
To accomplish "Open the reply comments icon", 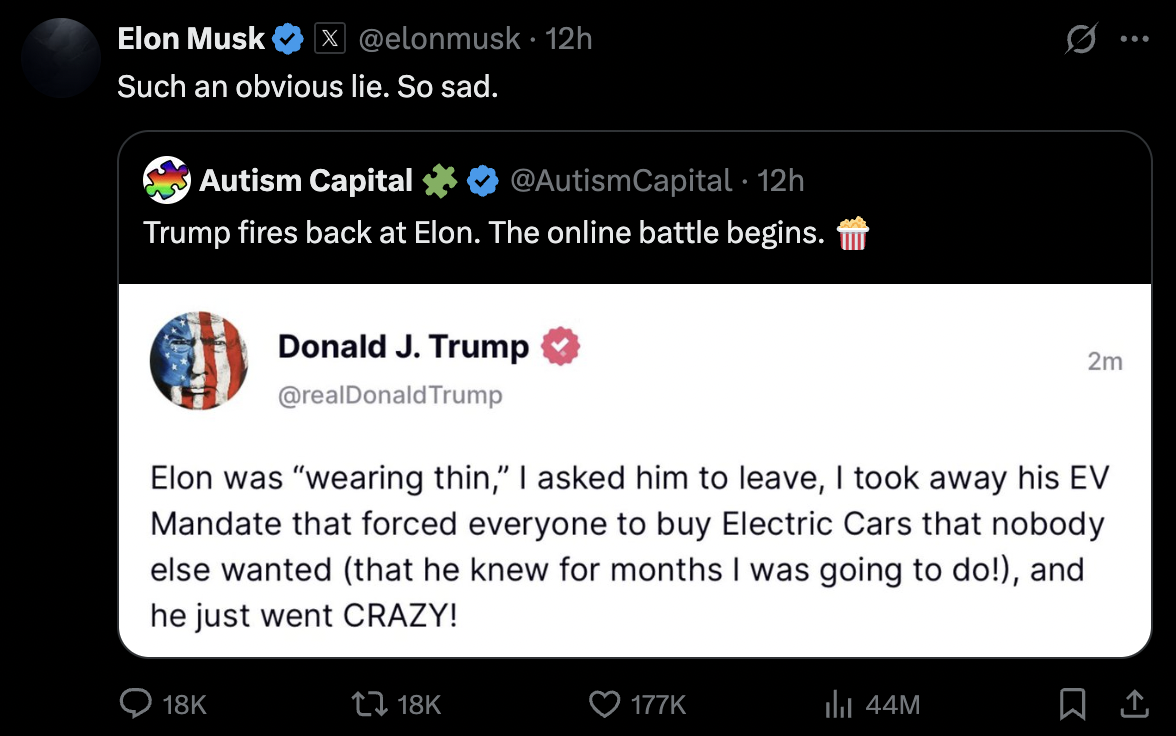I will 136,704.
